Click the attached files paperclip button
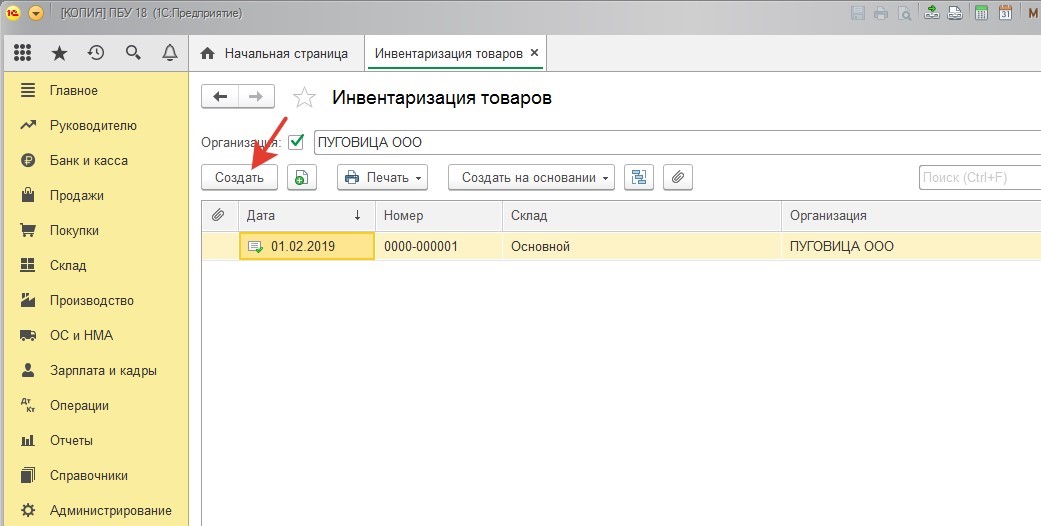 (677, 178)
